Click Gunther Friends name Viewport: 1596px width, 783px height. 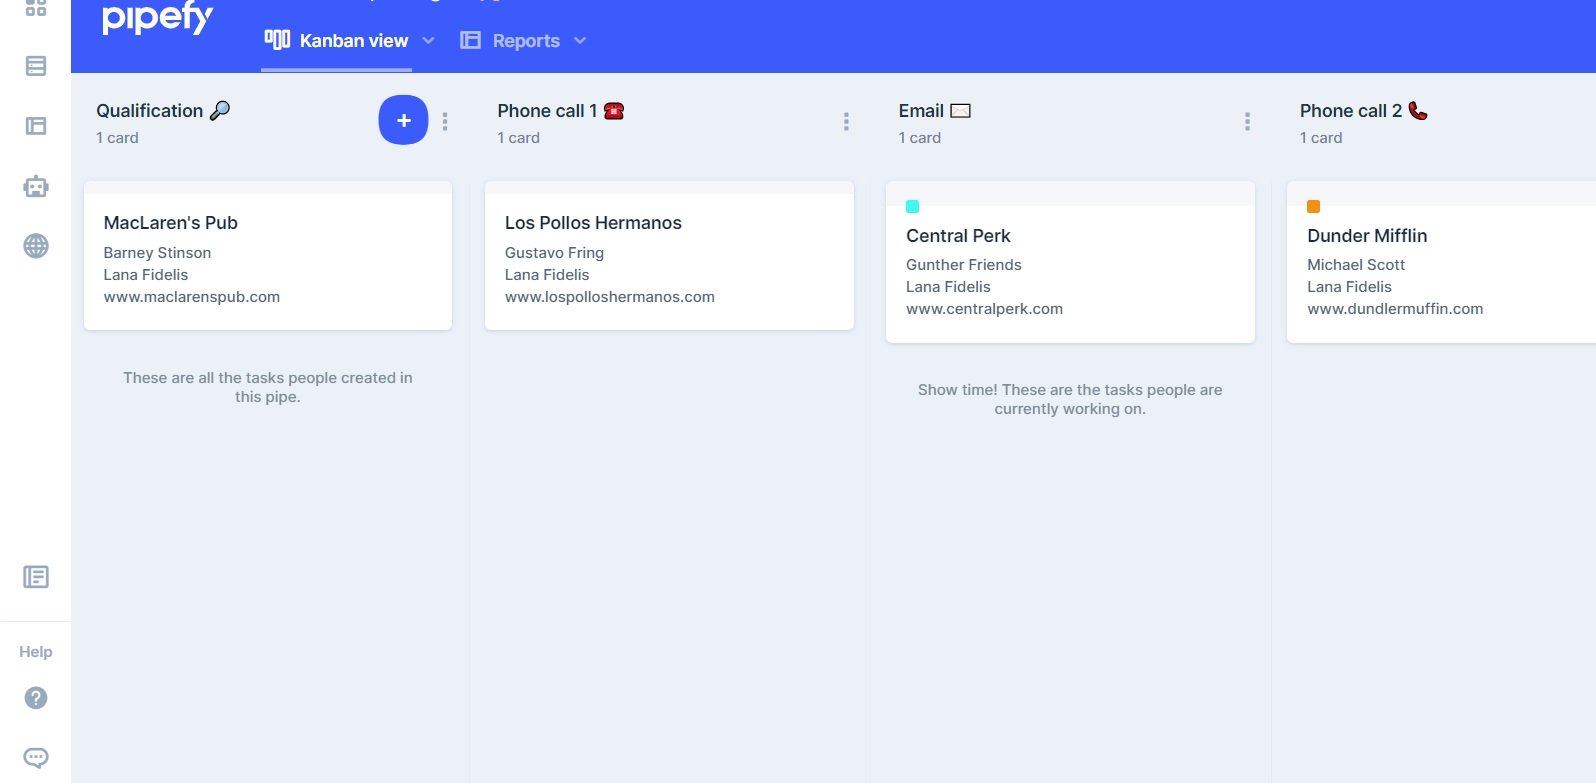[x=964, y=265]
